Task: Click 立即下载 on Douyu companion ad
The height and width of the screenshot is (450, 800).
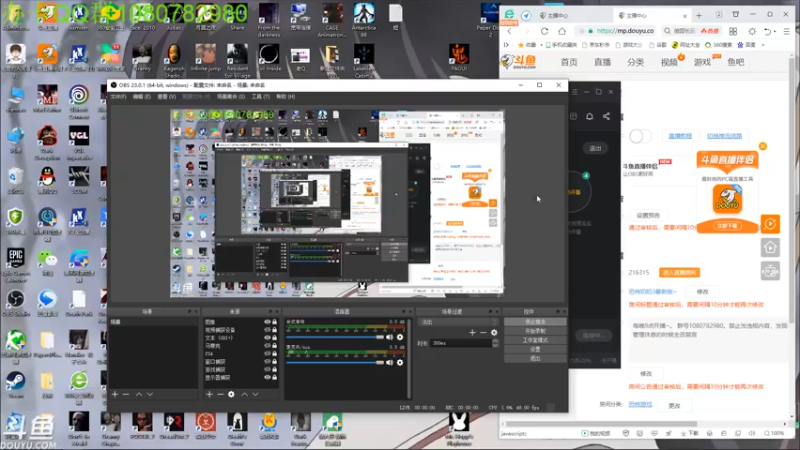Action: 727,226
